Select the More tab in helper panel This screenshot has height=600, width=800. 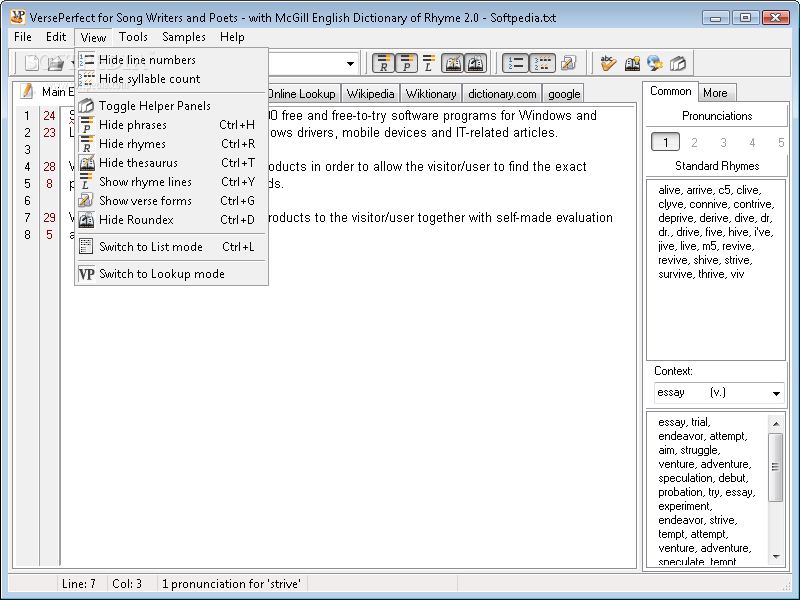click(x=715, y=92)
